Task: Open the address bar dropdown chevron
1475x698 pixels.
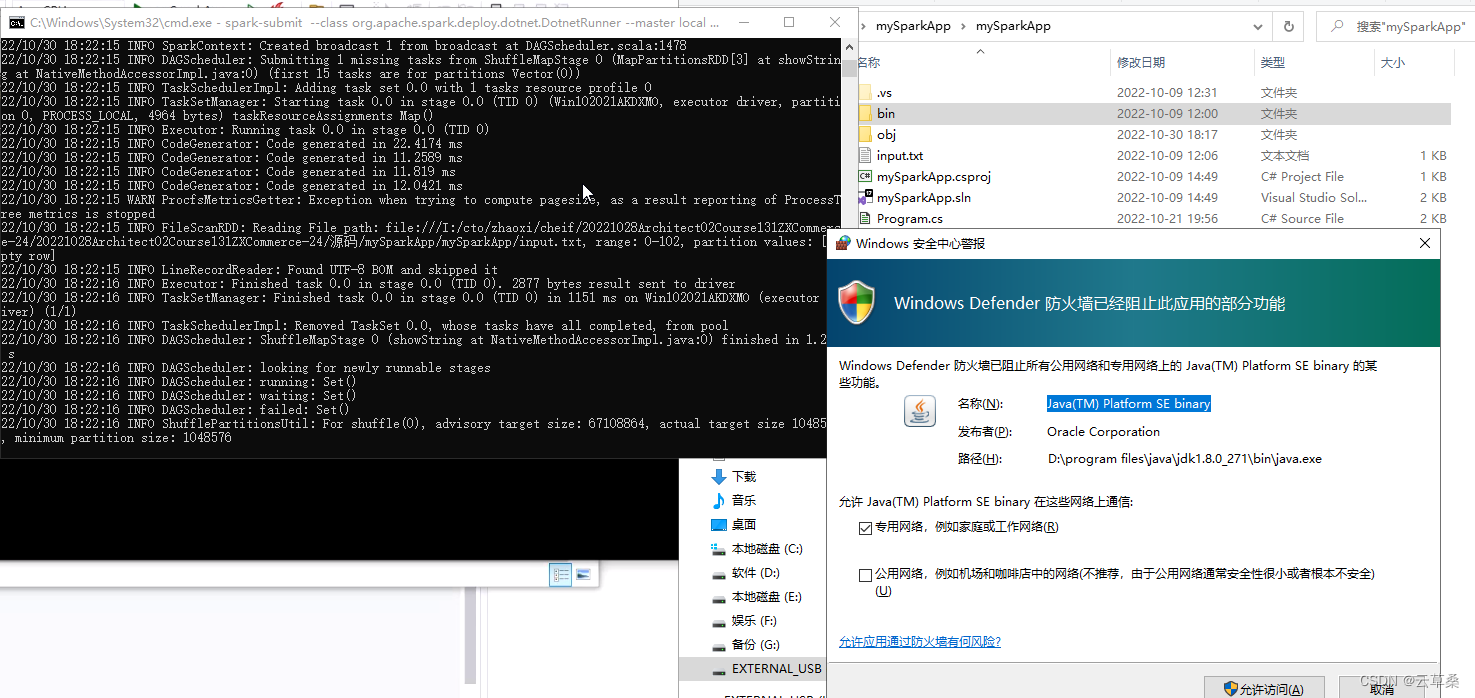Action: click(x=1258, y=26)
